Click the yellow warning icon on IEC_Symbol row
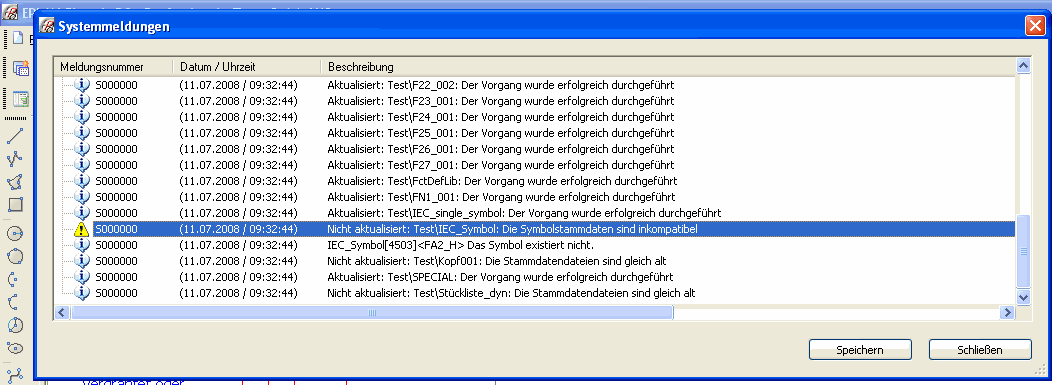This screenshot has height=385, width=1052. point(81,229)
